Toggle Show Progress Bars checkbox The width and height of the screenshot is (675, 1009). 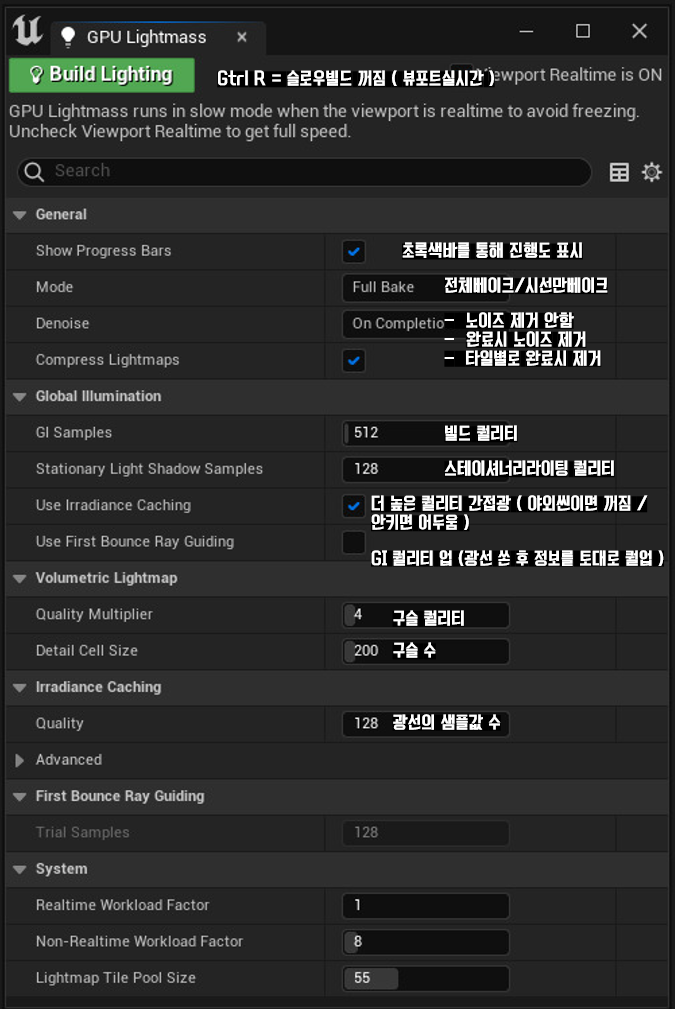point(353,252)
